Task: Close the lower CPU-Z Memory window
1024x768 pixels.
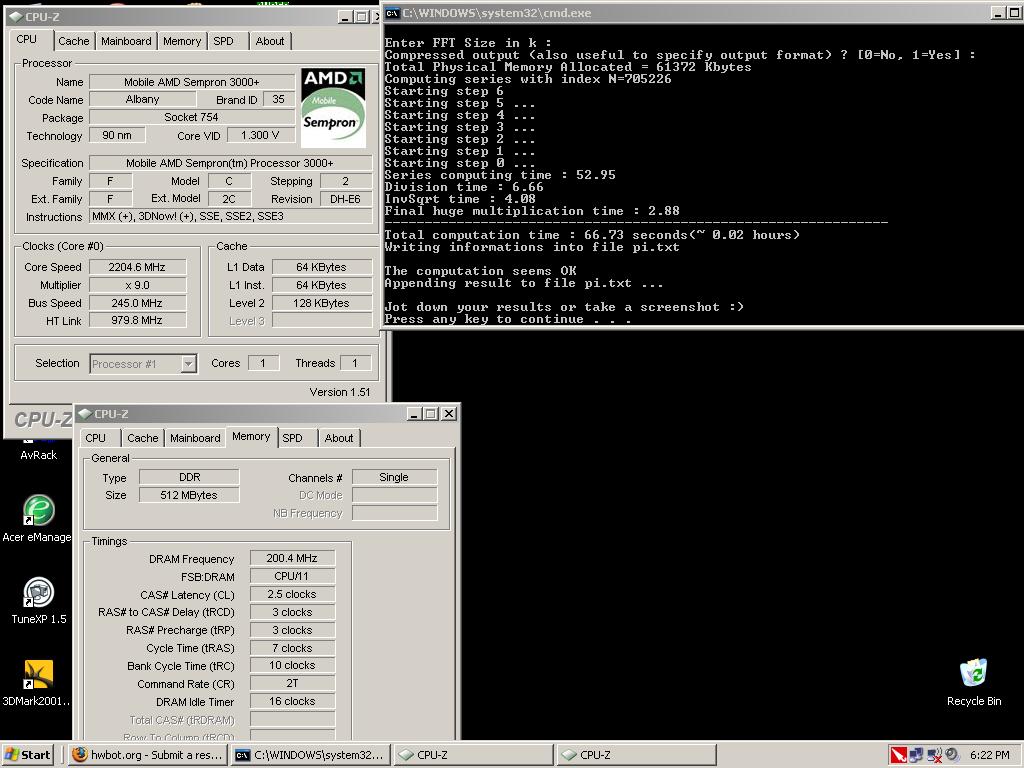Action: pyautogui.click(x=449, y=413)
